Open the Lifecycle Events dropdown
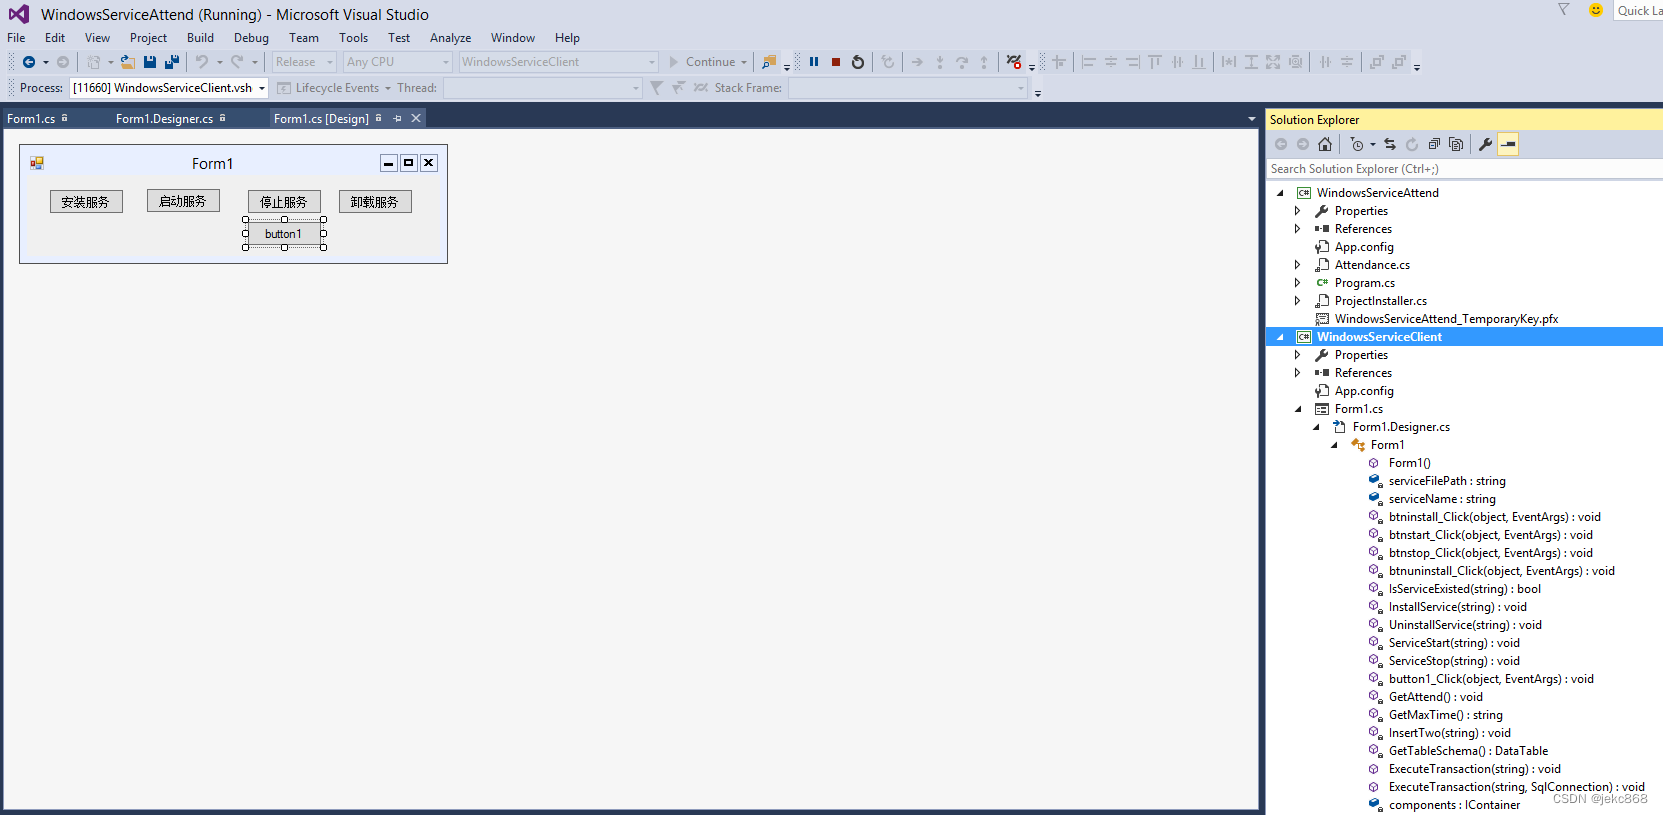 coord(334,88)
